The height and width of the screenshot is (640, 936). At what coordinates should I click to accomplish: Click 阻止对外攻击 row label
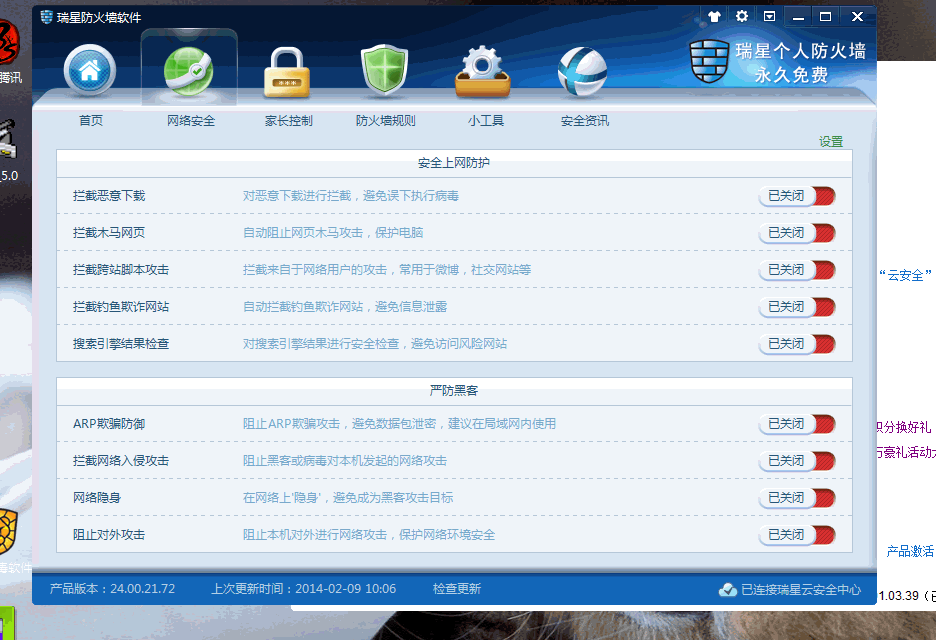[109, 535]
